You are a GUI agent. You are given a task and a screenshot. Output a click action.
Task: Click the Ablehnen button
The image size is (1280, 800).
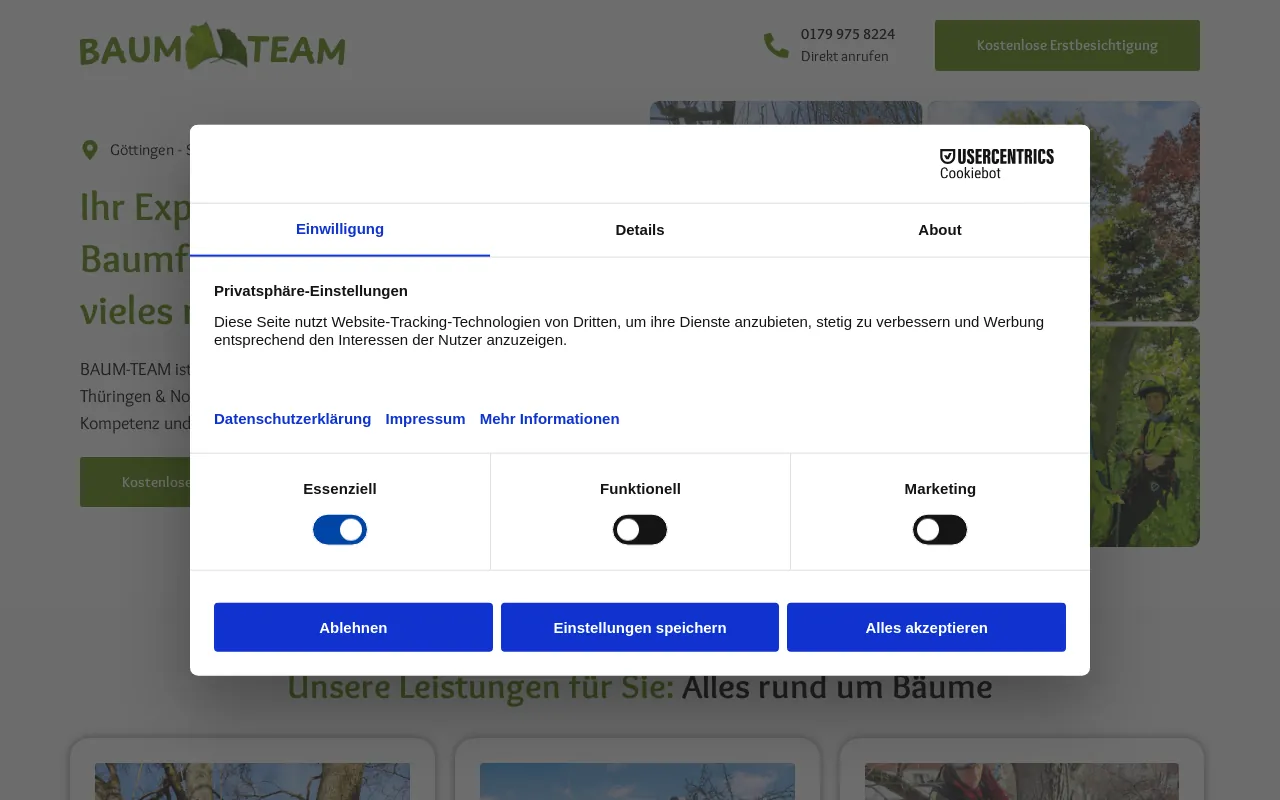[x=353, y=627]
